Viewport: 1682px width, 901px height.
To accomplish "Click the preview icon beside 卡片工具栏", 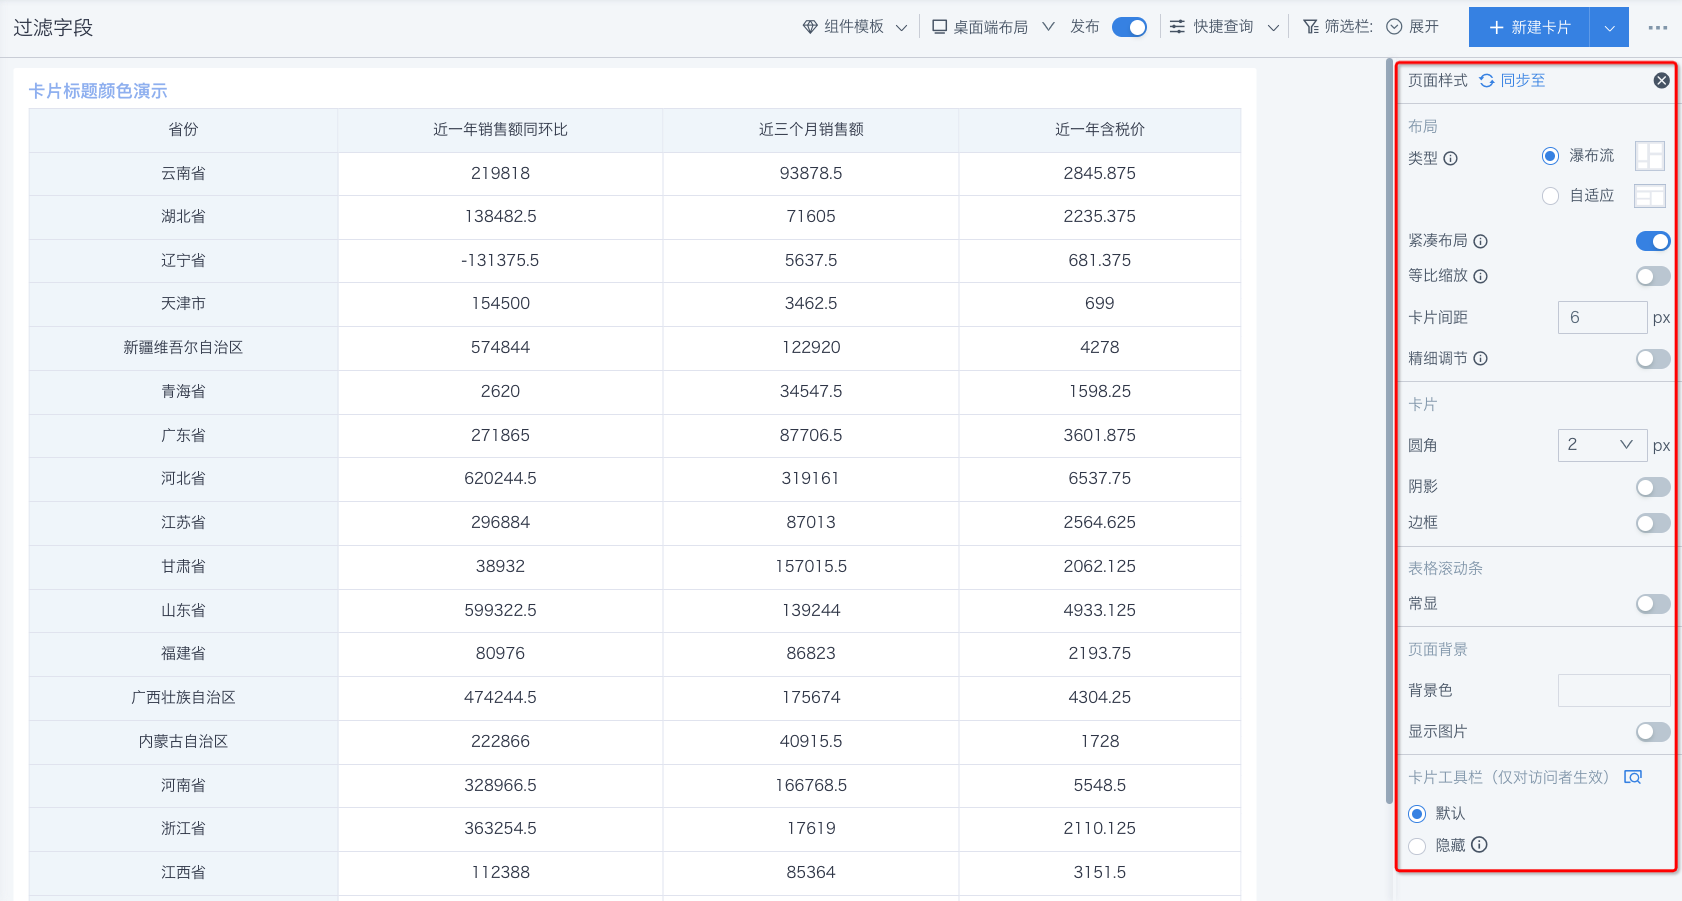I will coord(1633,777).
